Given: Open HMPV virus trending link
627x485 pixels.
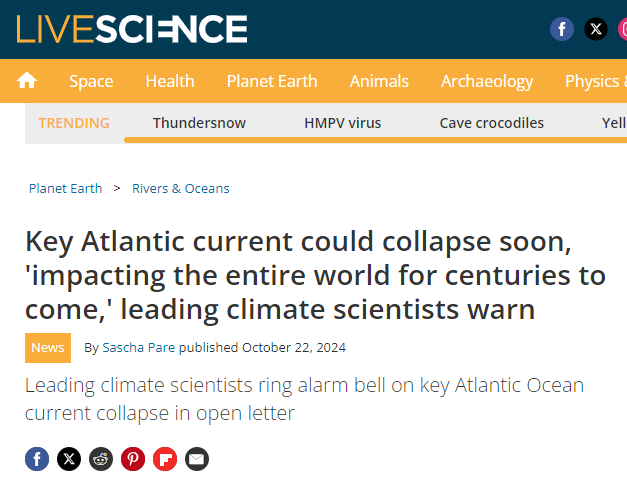Looking at the screenshot, I should coord(343,123).
